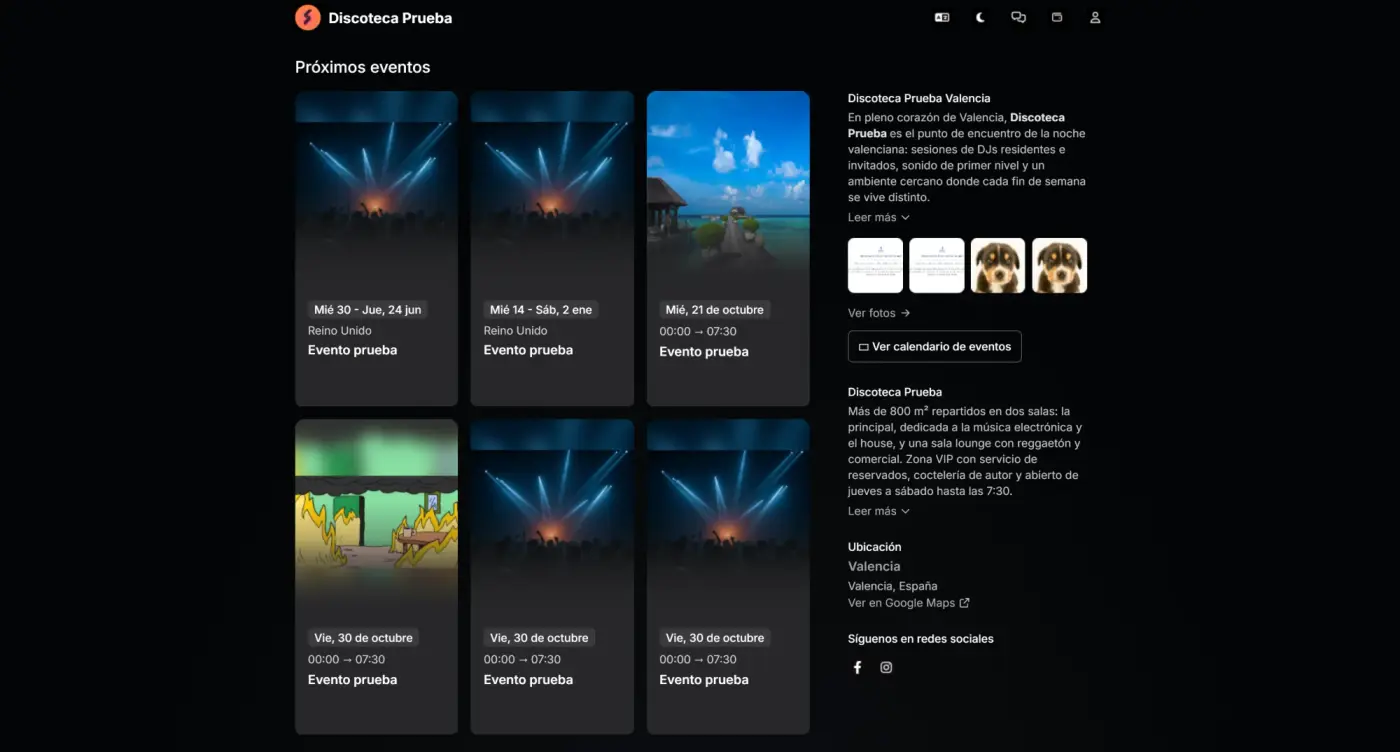Expand Leer más under Discoteca Prueba Valencia description
Viewport: 1400px width, 752px height.
click(878, 217)
